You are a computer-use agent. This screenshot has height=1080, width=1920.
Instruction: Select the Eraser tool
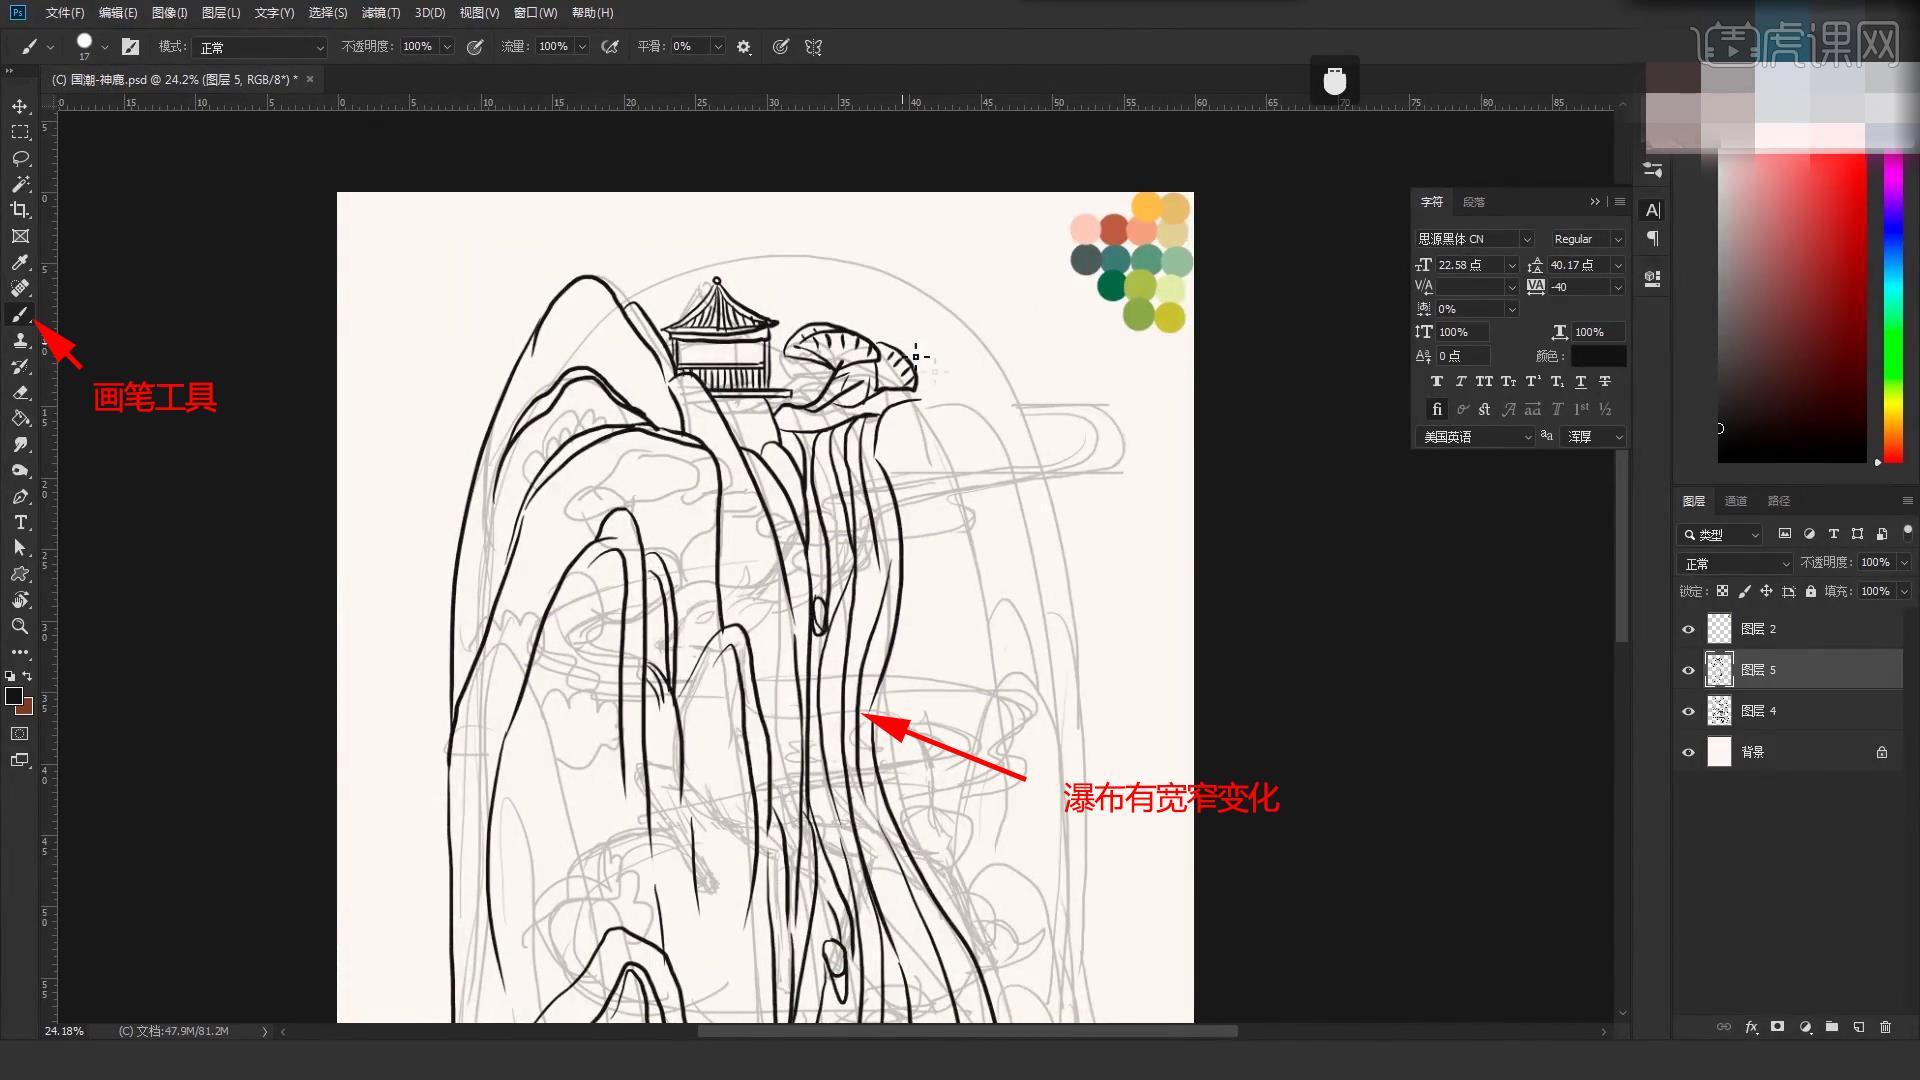(20, 392)
